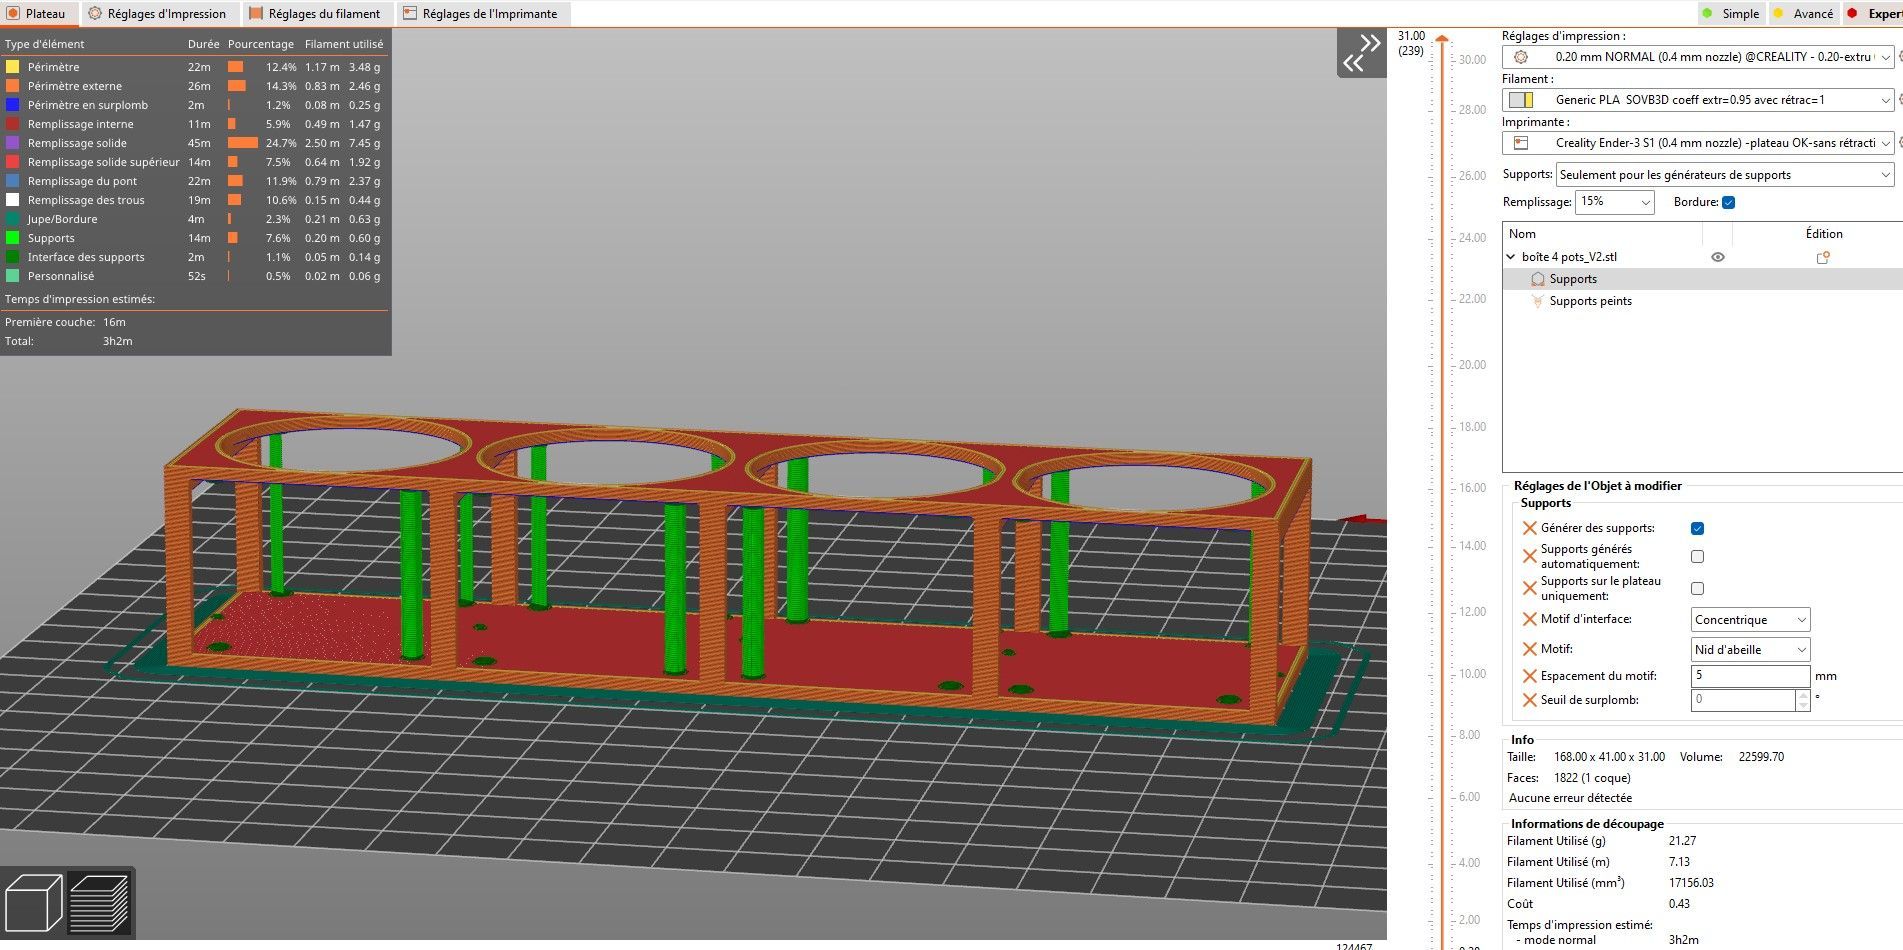This screenshot has height=950, width=1903.
Task: Toggle the Bordure checkbox
Action: [x=1728, y=202]
